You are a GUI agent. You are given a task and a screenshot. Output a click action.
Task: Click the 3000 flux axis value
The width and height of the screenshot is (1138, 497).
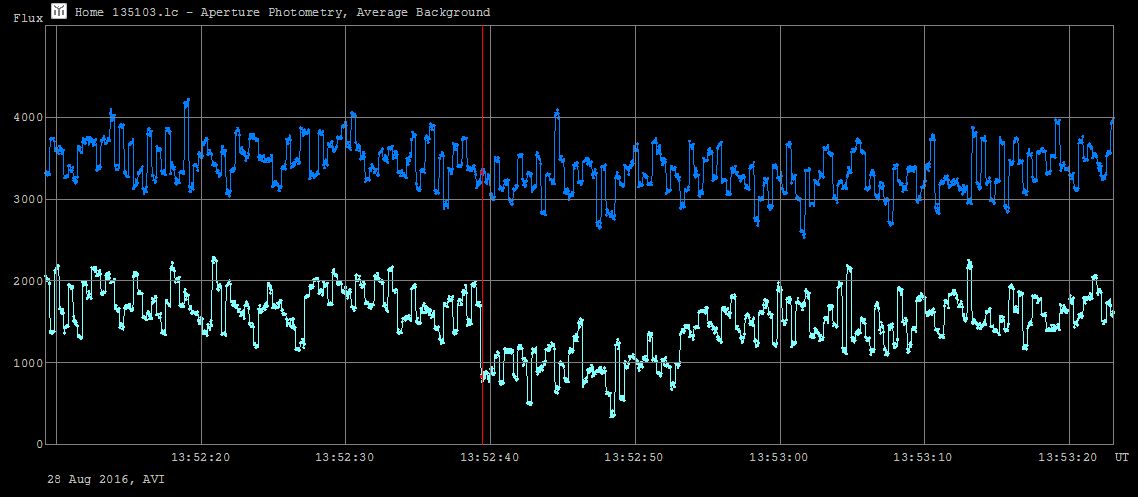[28, 200]
